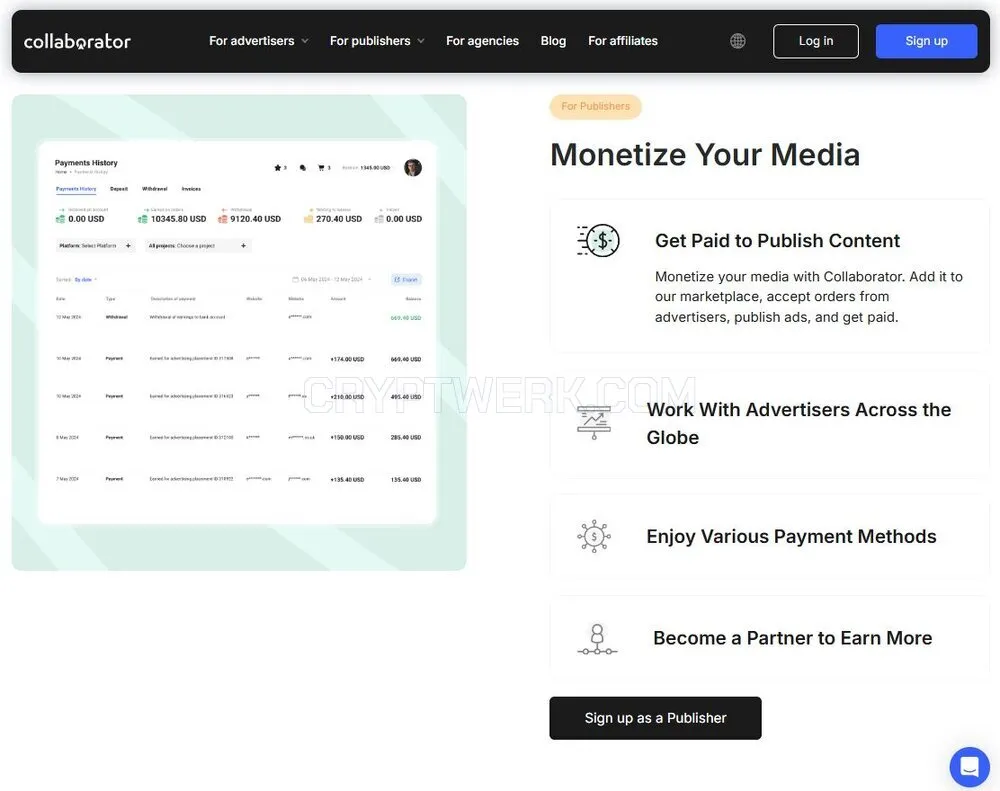Screen dimensions: 1000x791
Task: Click the star favorites icon in dashboard header
Action: pos(277,168)
